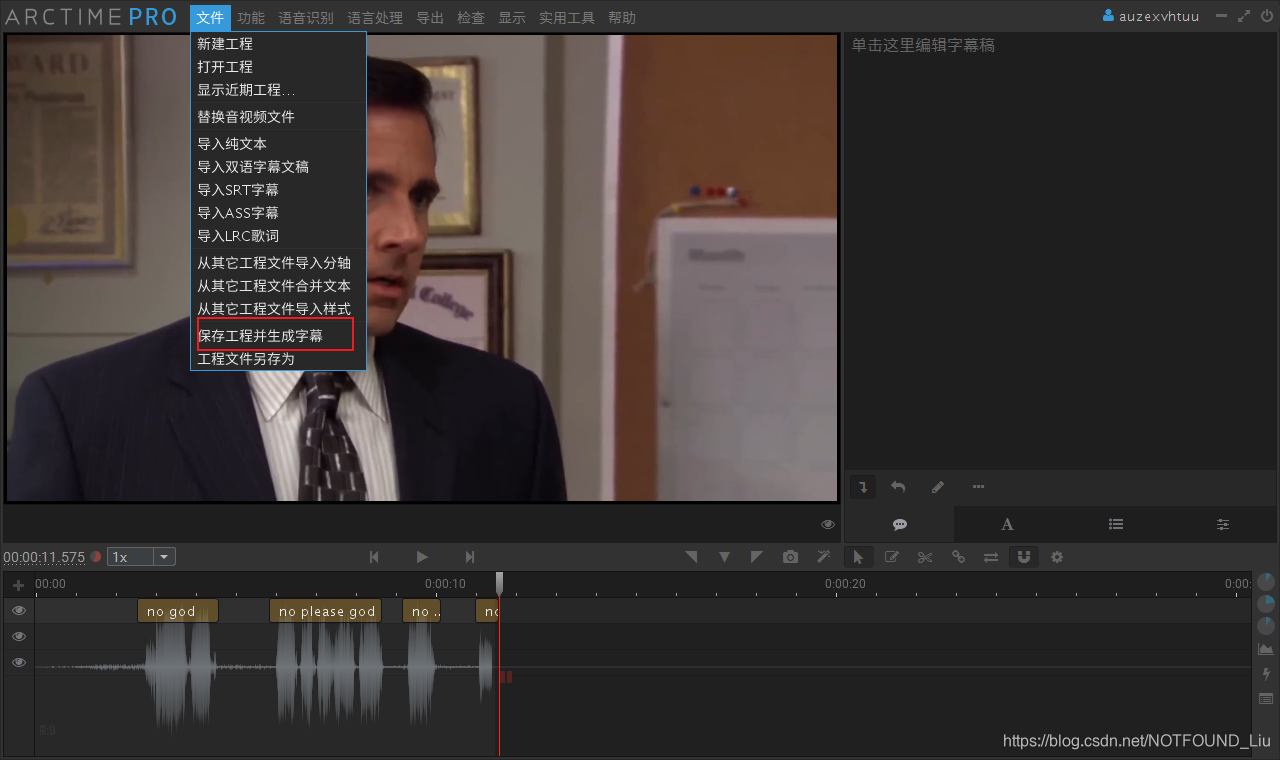Select 导入纯文本 menu entry
This screenshot has height=760, width=1280.
278,144
